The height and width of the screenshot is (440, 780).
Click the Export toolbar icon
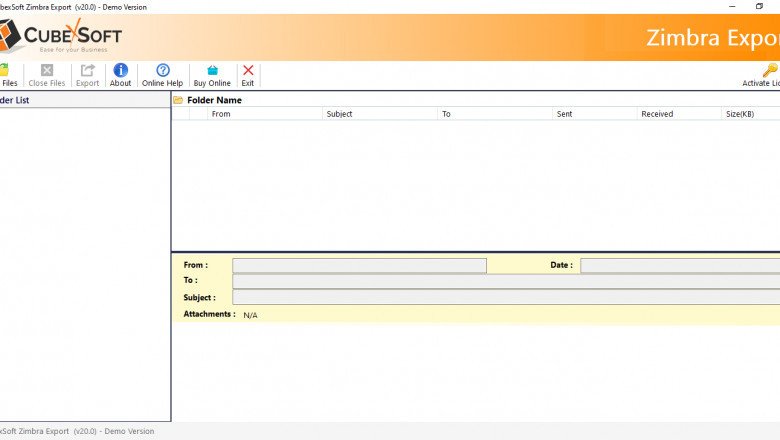click(88, 70)
